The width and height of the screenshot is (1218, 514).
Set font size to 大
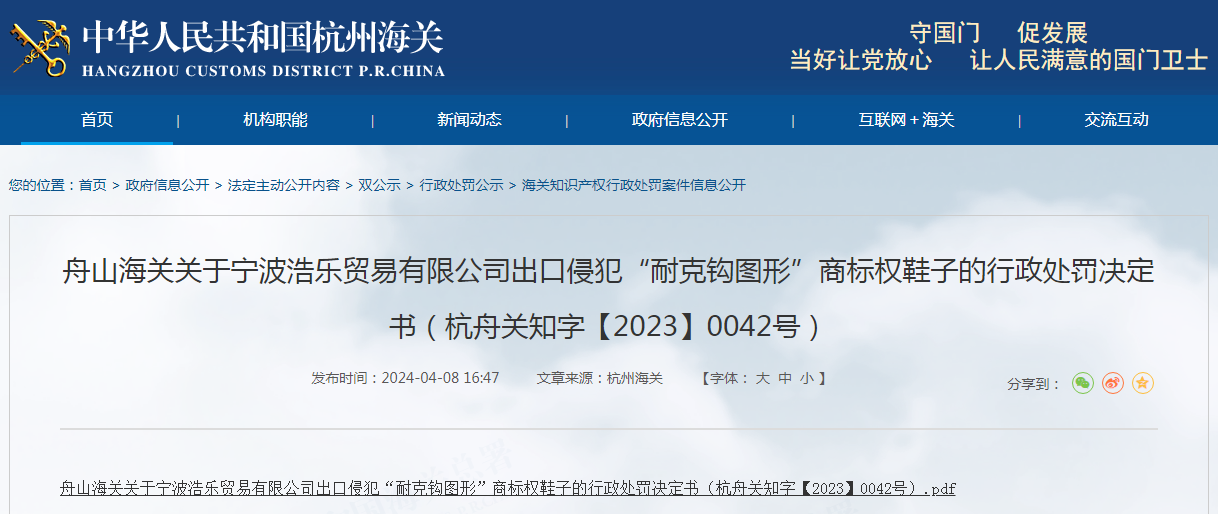tap(762, 378)
